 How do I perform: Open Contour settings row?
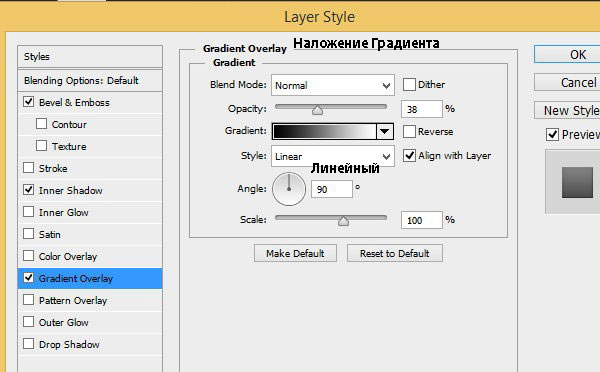coord(90,124)
